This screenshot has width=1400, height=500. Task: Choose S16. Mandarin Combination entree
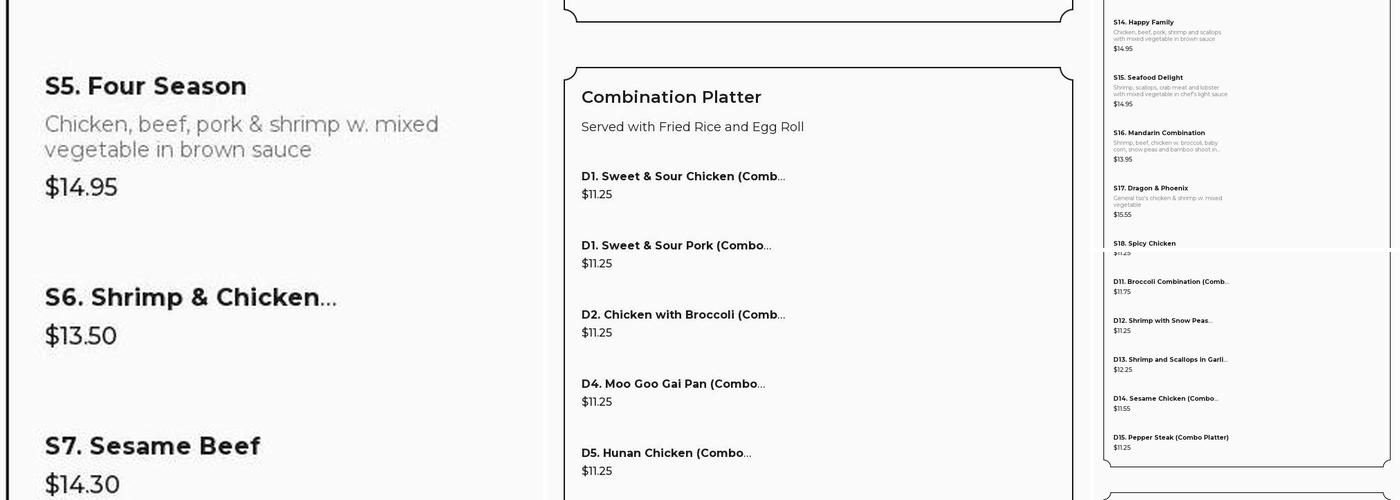click(x=1159, y=133)
